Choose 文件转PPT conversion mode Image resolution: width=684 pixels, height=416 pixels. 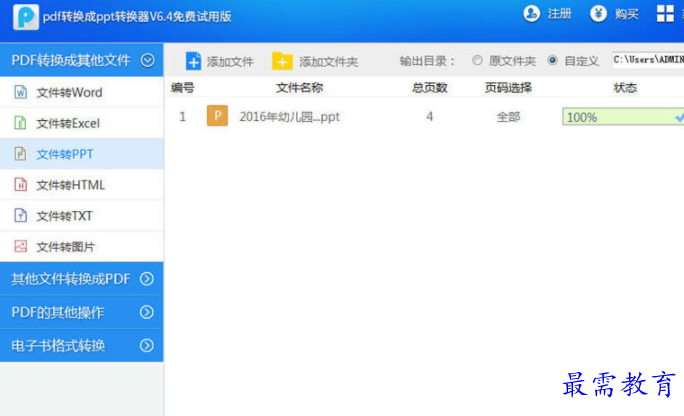(x=82, y=154)
